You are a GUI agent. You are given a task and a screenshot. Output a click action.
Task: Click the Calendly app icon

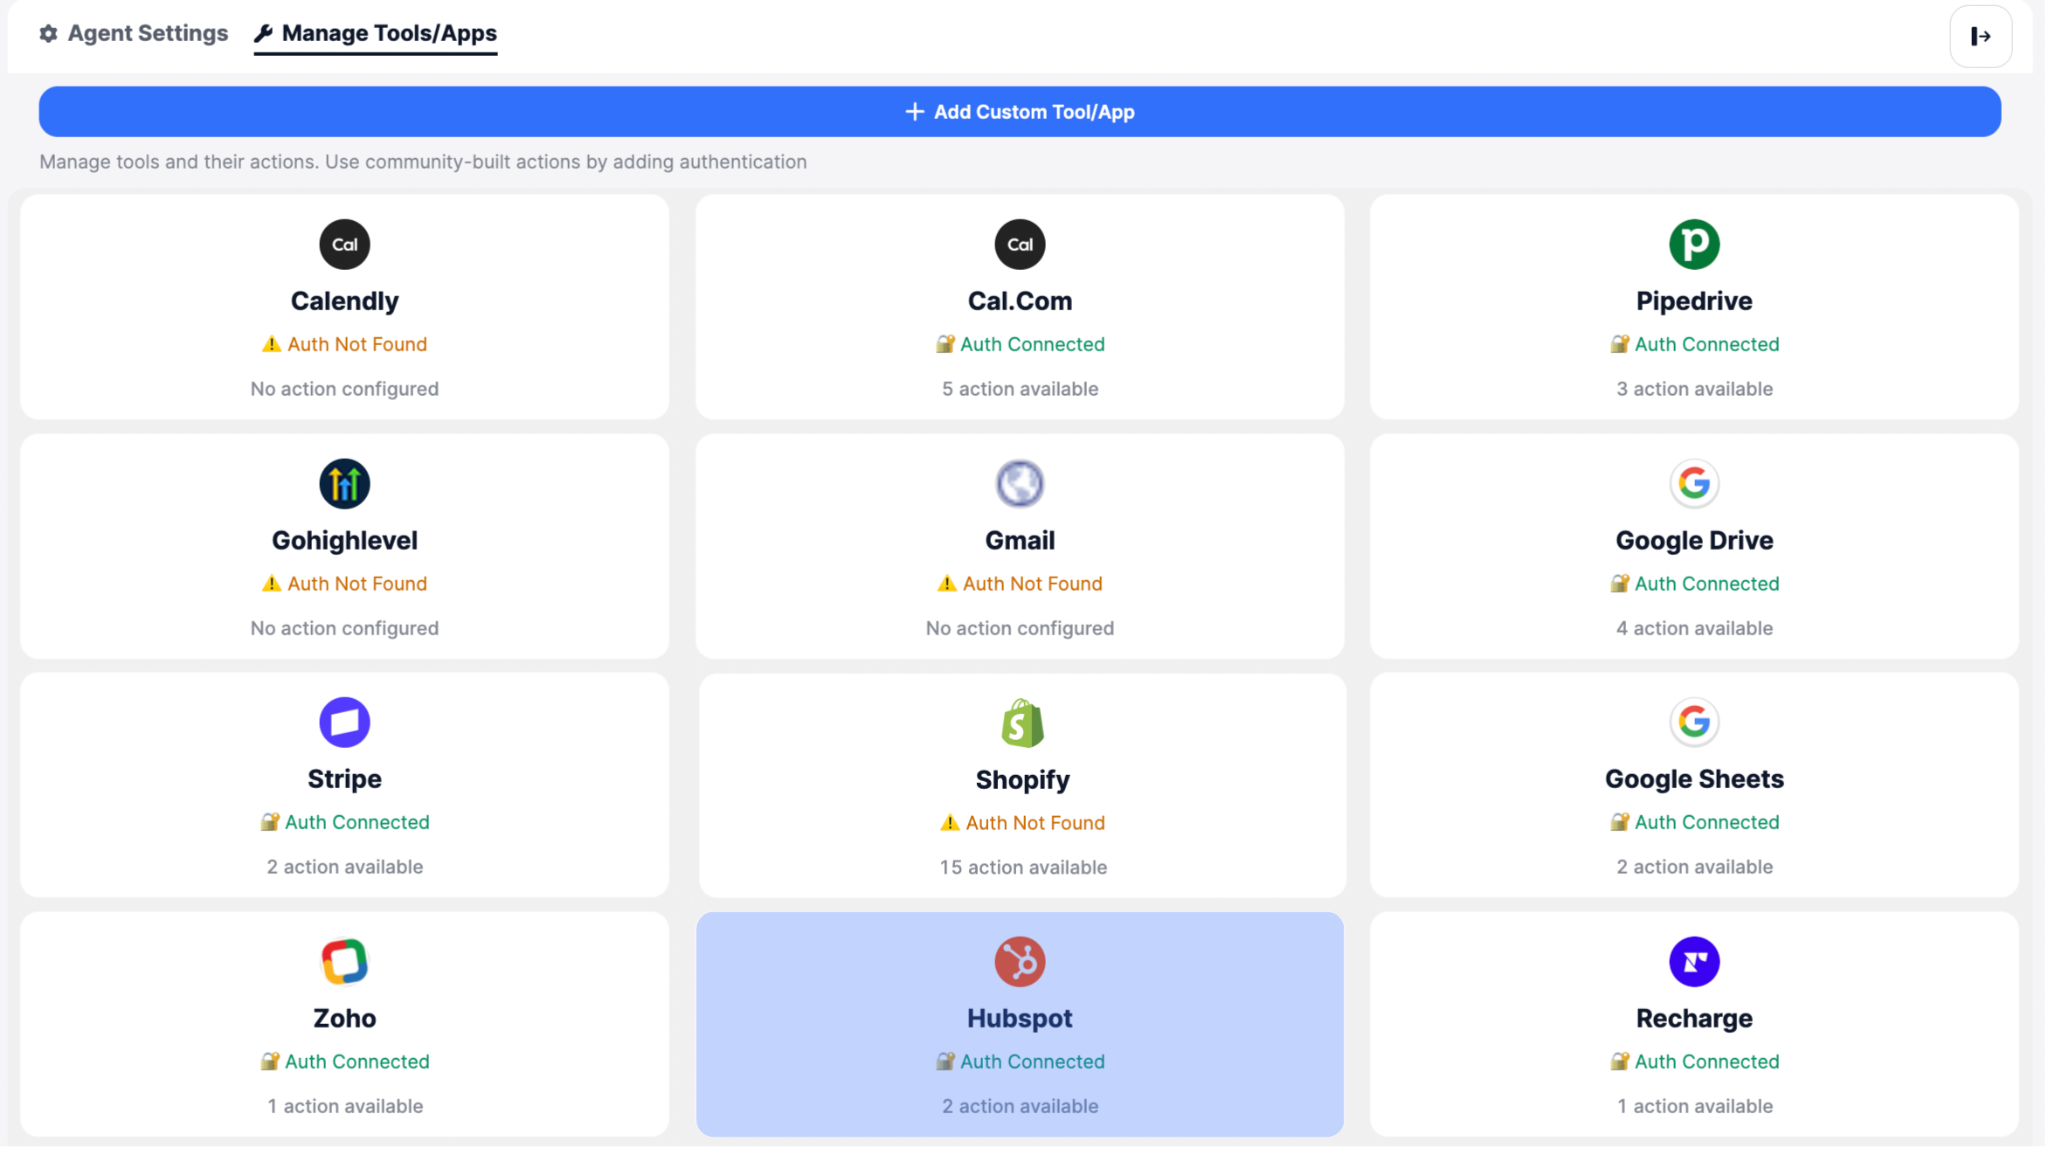(344, 244)
